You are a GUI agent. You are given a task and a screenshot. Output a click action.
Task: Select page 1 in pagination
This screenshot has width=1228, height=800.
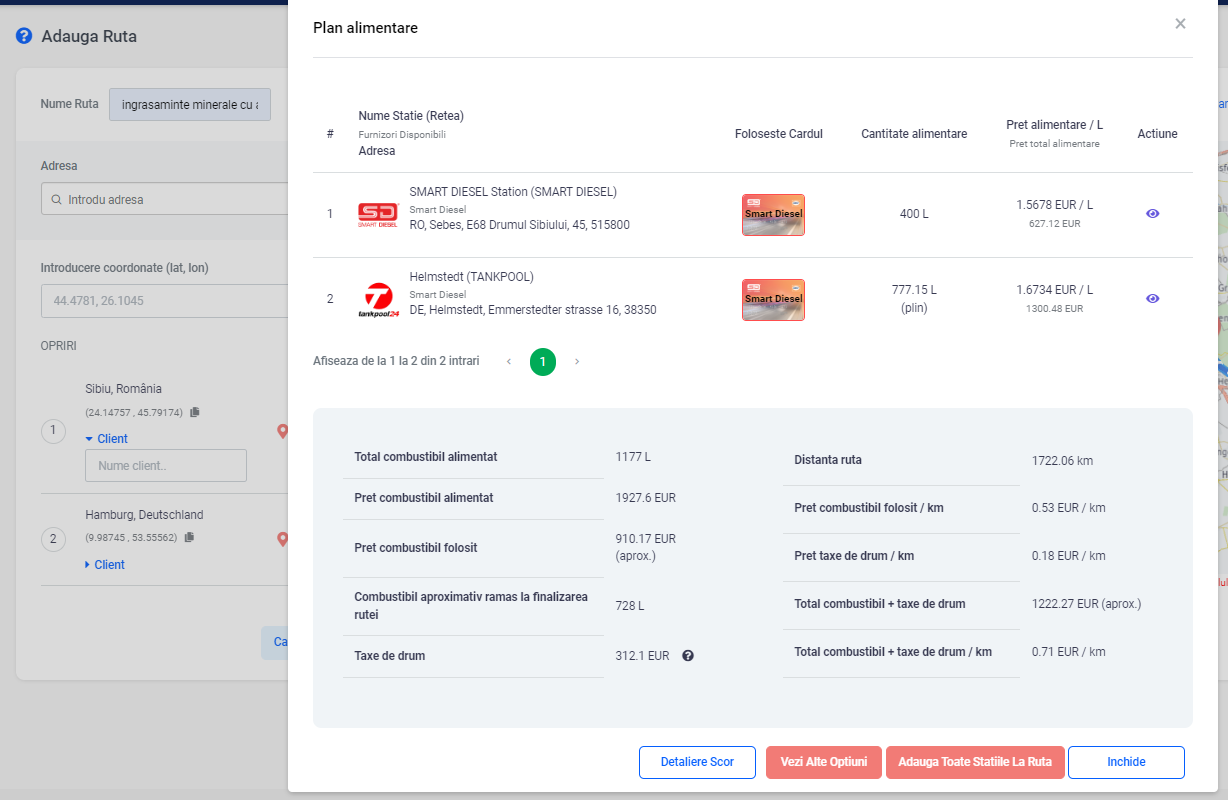click(543, 361)
